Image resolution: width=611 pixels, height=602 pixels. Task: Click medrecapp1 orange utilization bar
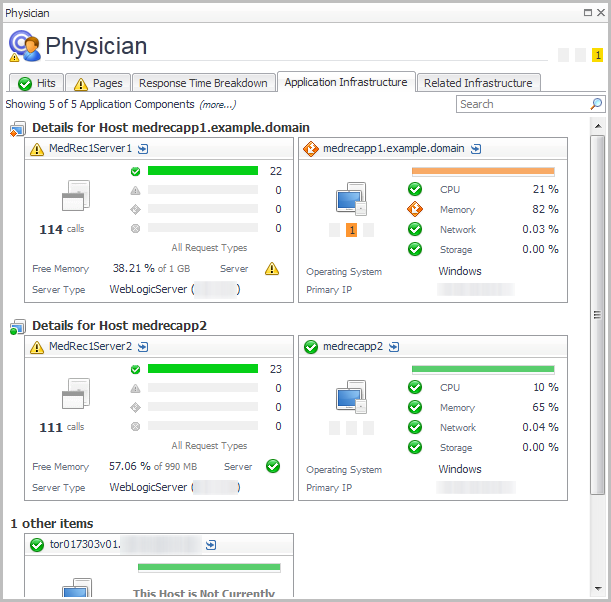483,171
